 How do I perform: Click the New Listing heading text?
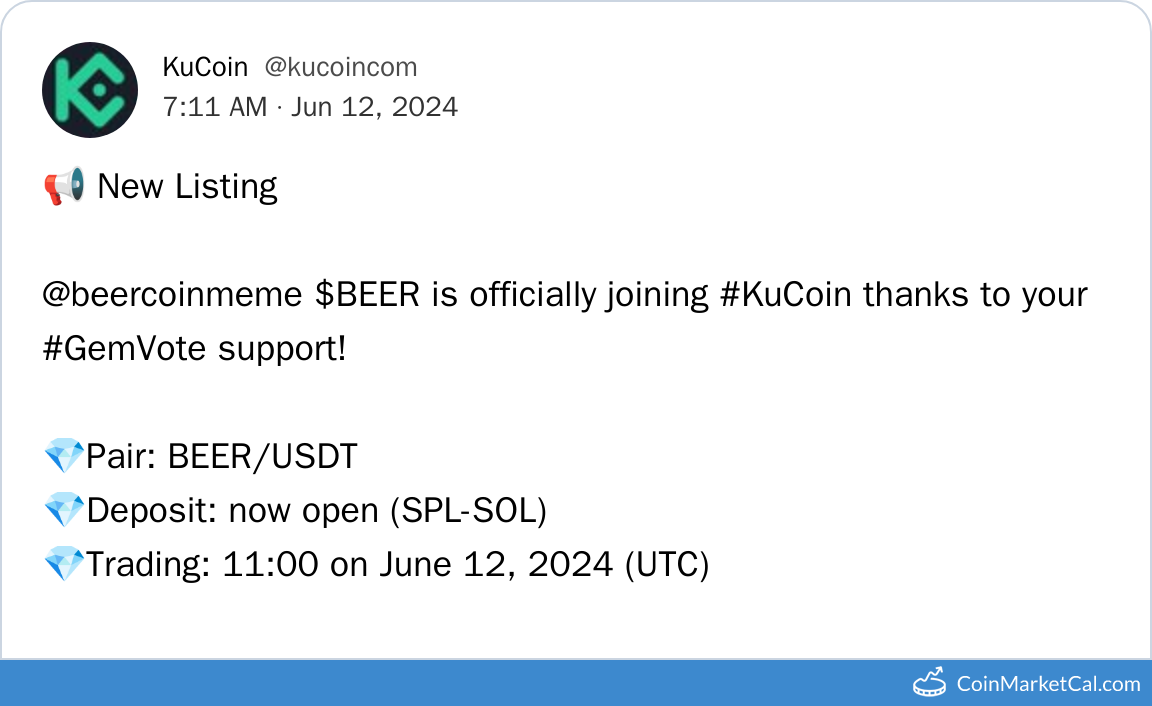187,187
